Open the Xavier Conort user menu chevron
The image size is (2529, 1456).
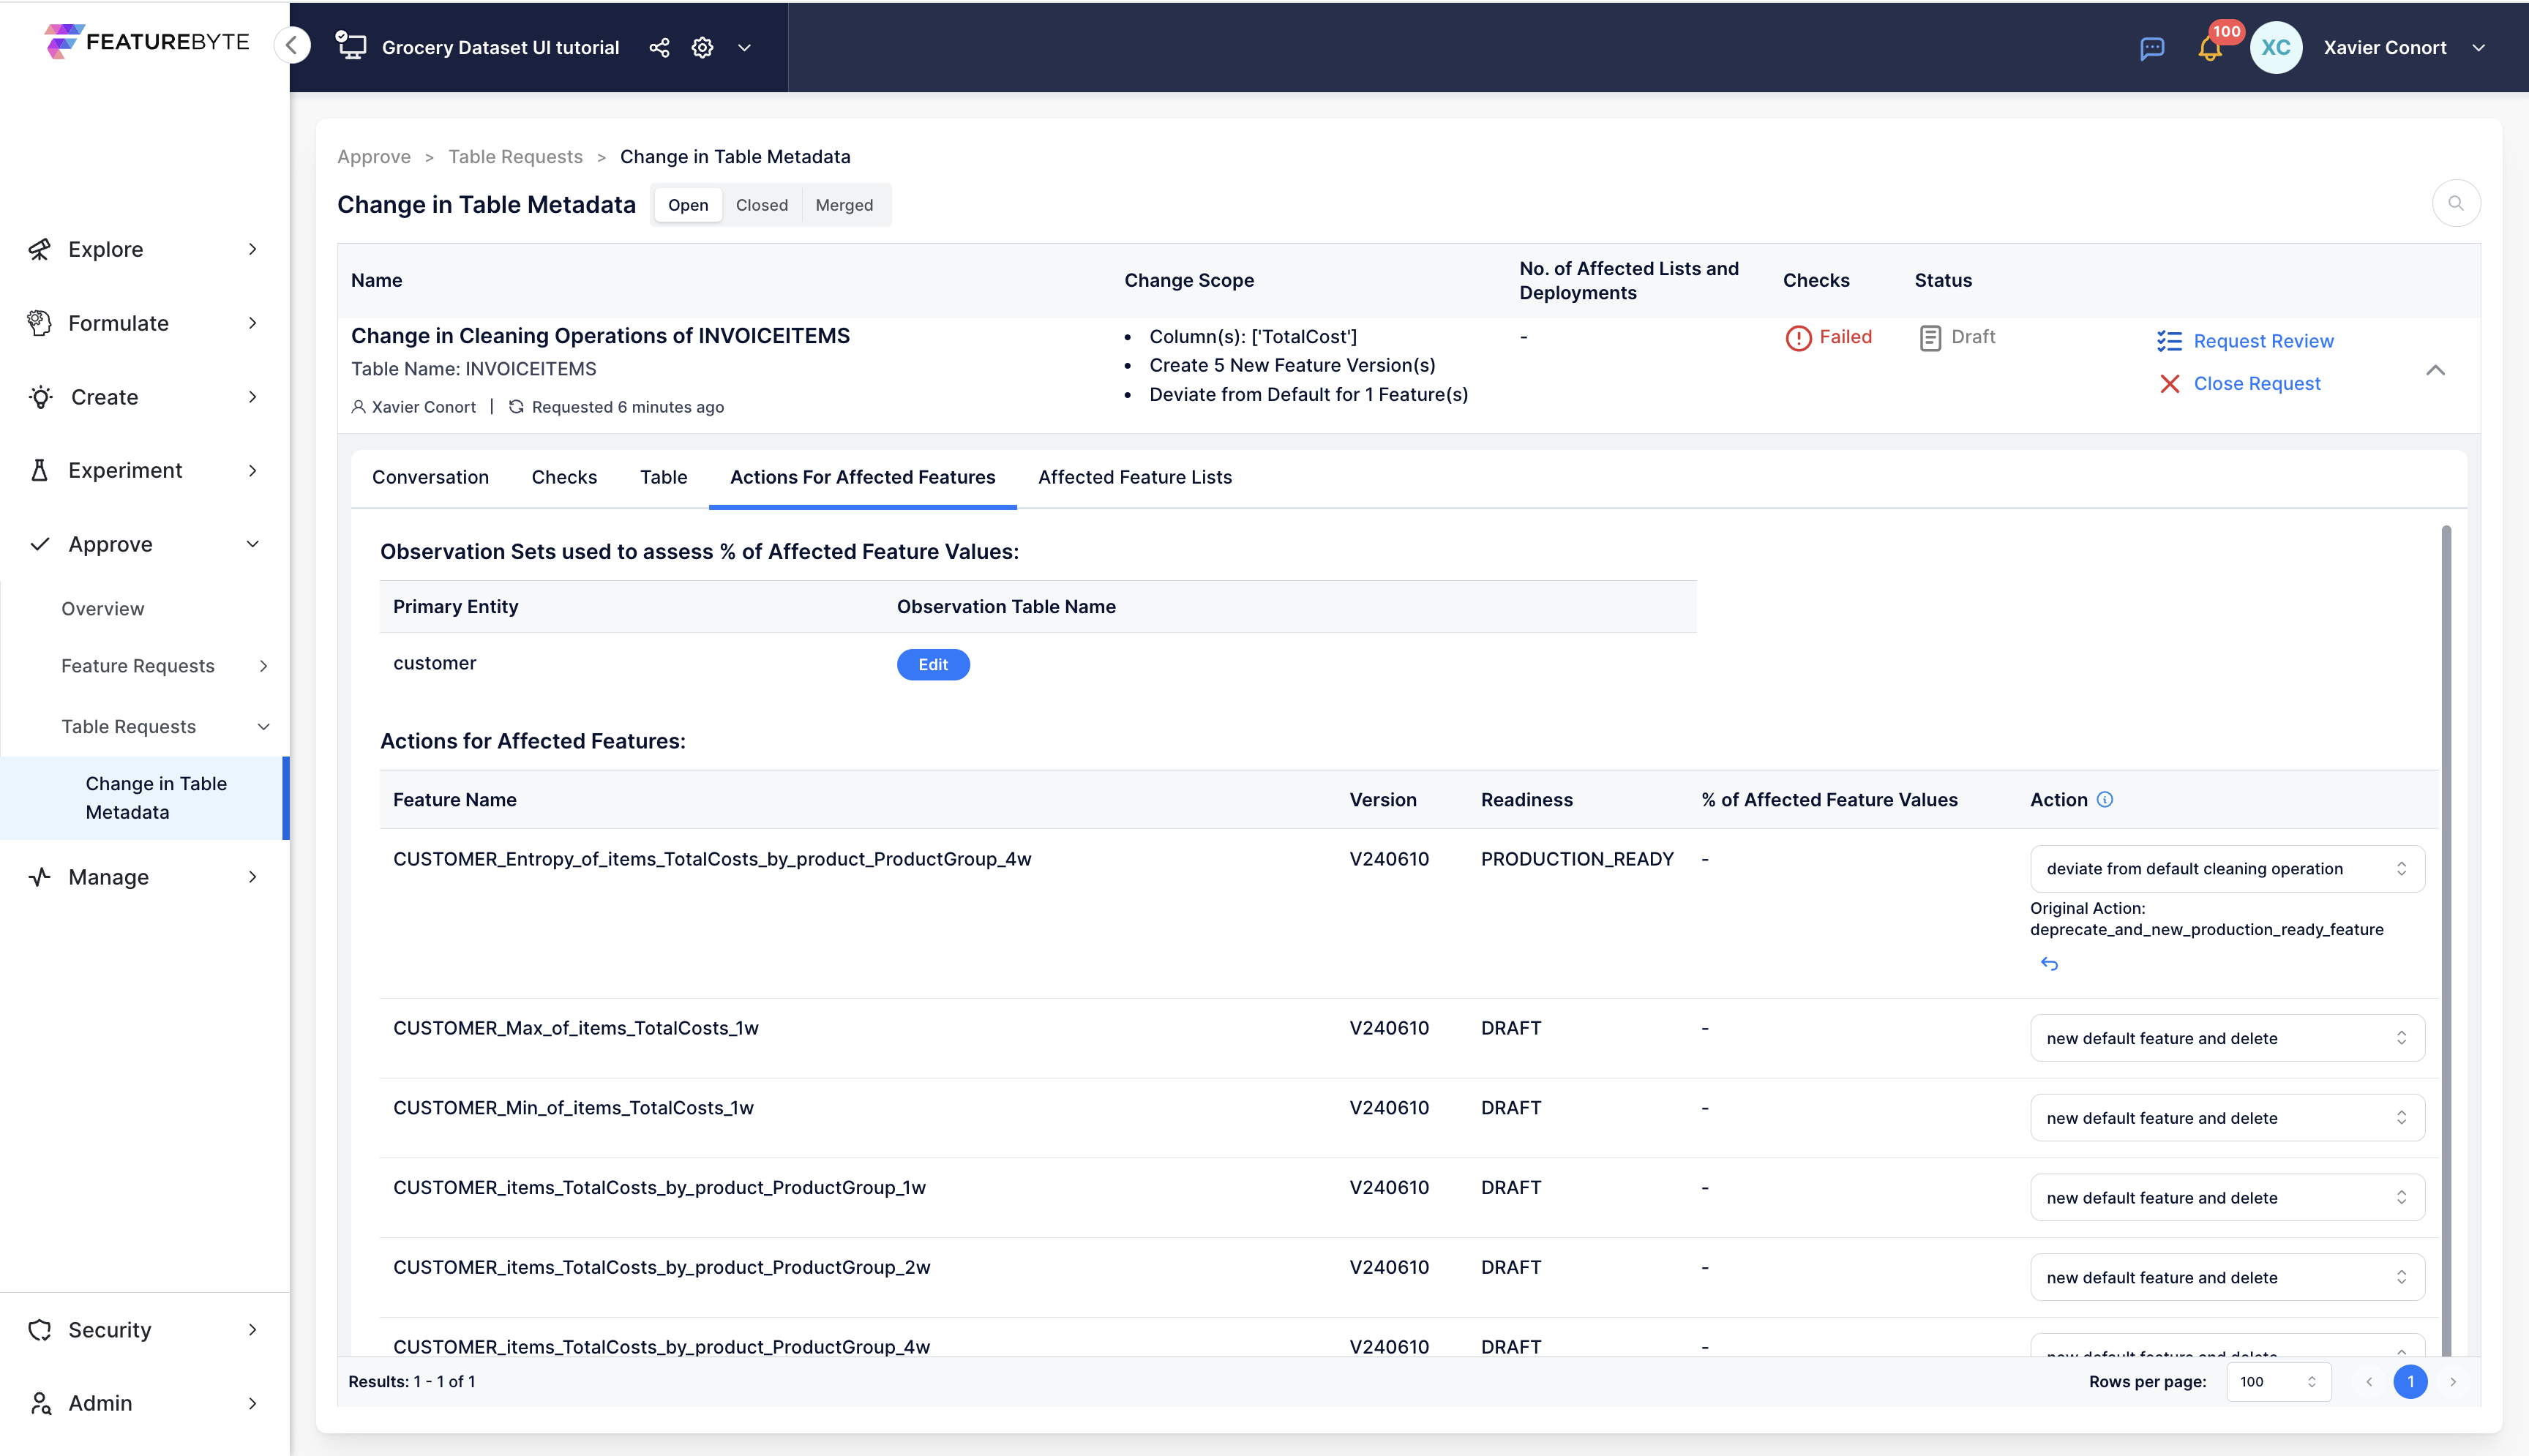(2478, 47)
